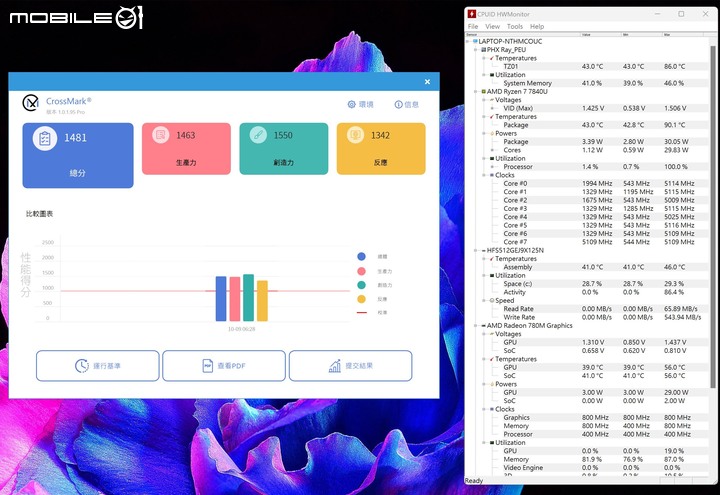
Task: Open the View menu in HWMonitor
Action: (x=492, y=27)
